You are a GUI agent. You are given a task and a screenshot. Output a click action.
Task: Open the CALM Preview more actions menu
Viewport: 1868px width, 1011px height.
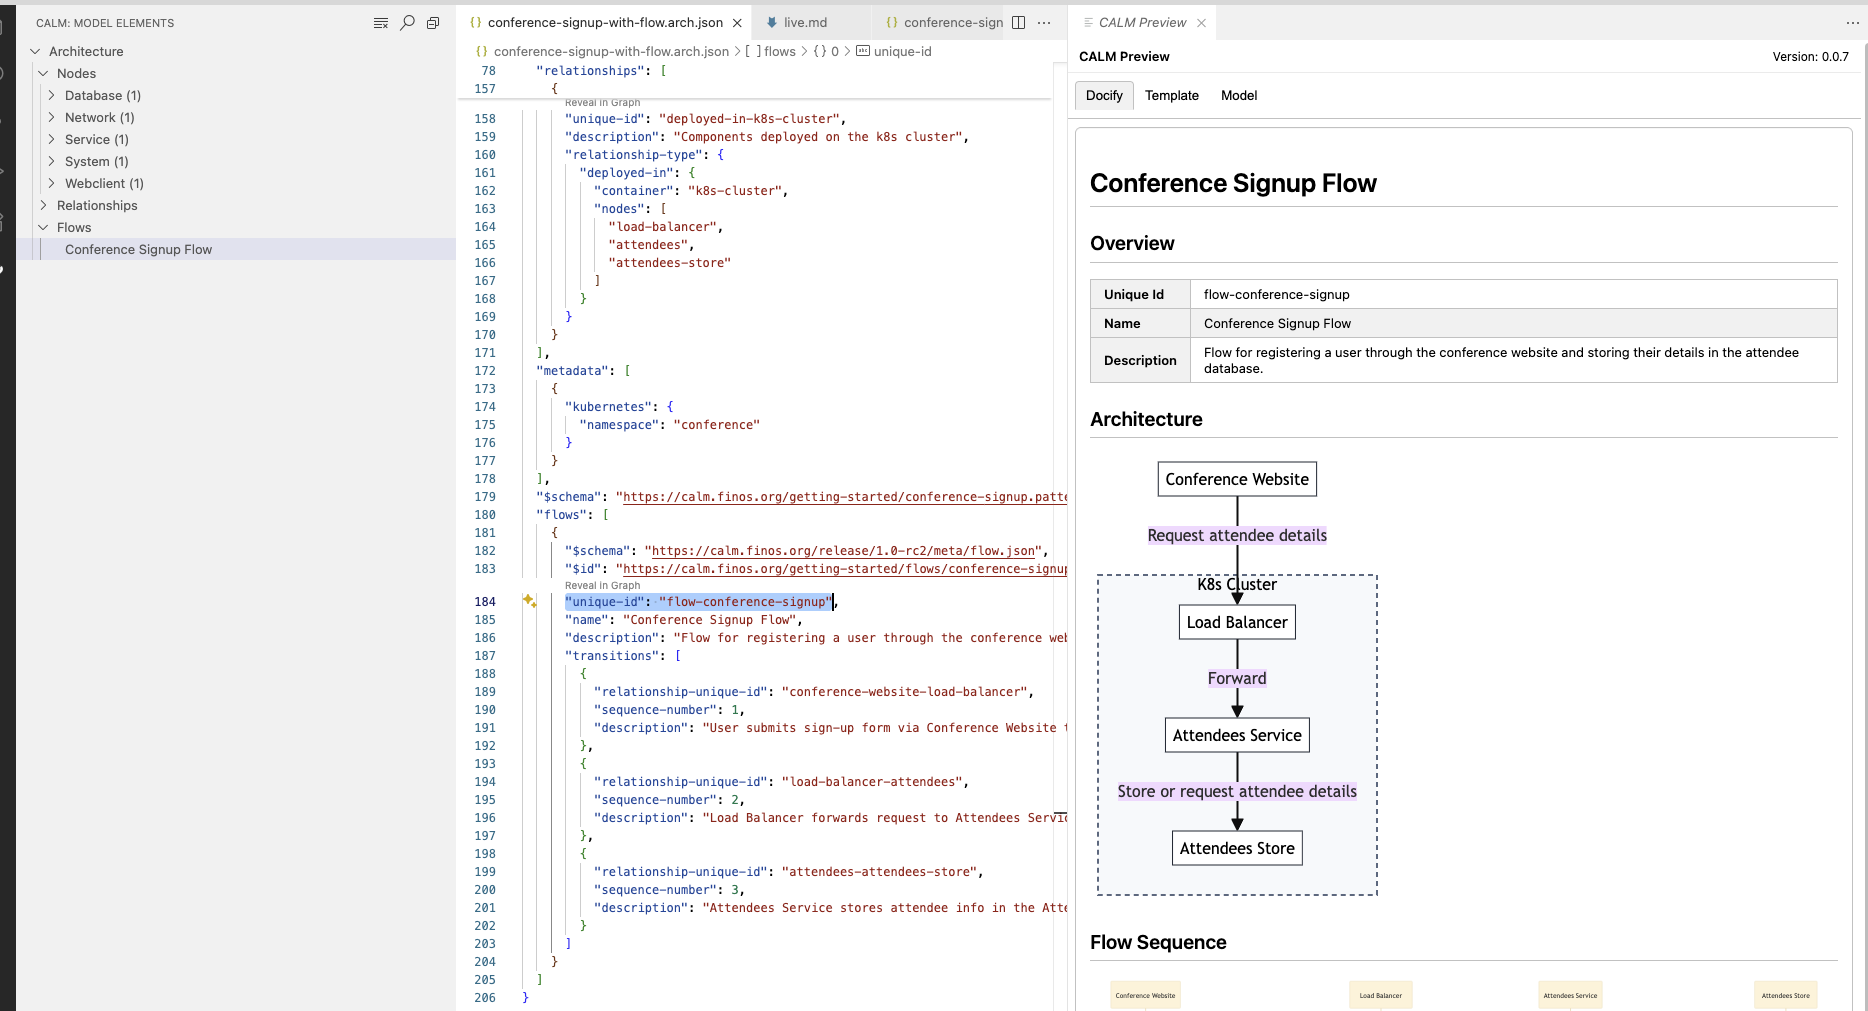1852,22
